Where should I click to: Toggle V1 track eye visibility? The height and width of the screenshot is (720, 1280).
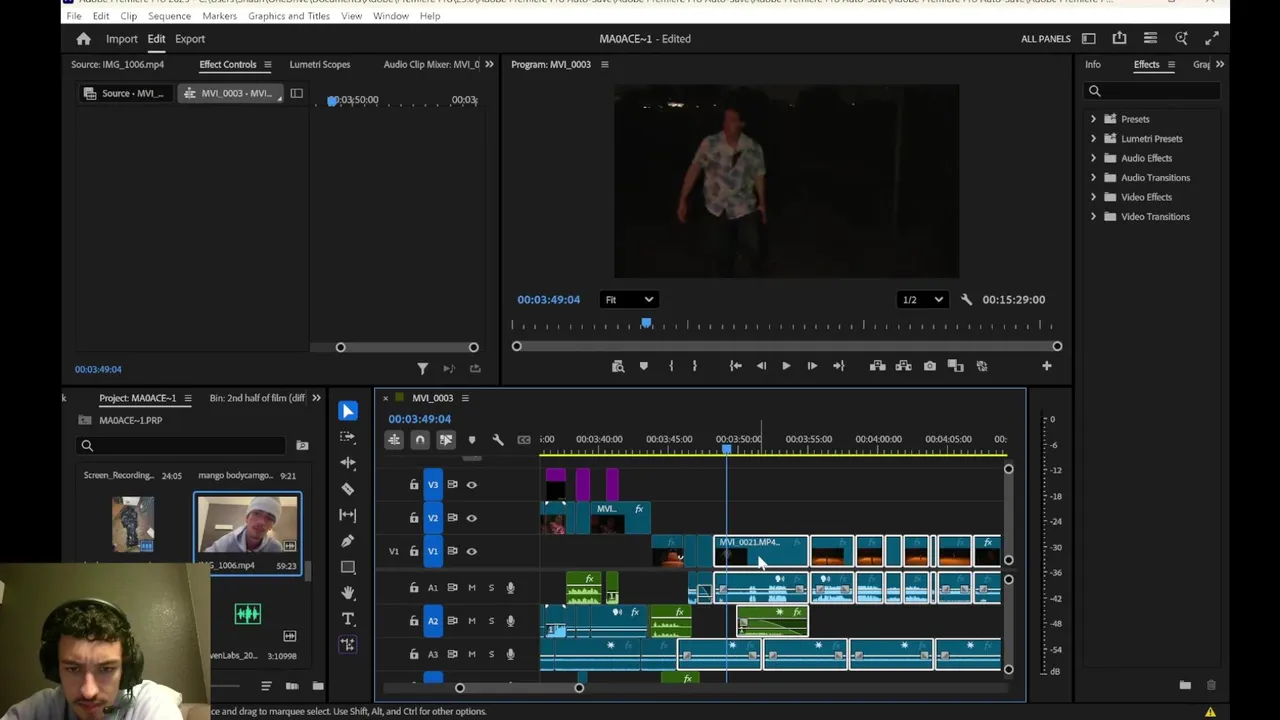pyautogui.click(x=471, y=551)
